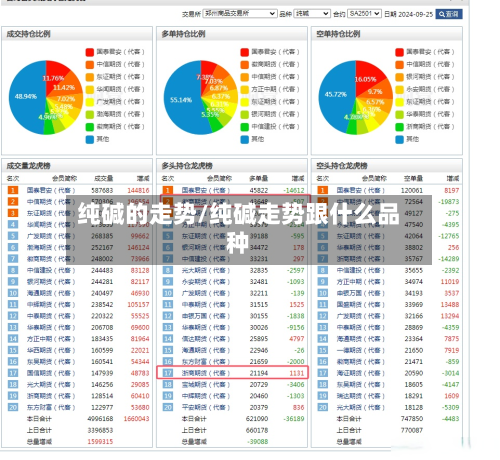Click rank 1 orange badge in 多头持仓龙虎榜
Viewport: 500px width, 460px height.
pos(168,190)
